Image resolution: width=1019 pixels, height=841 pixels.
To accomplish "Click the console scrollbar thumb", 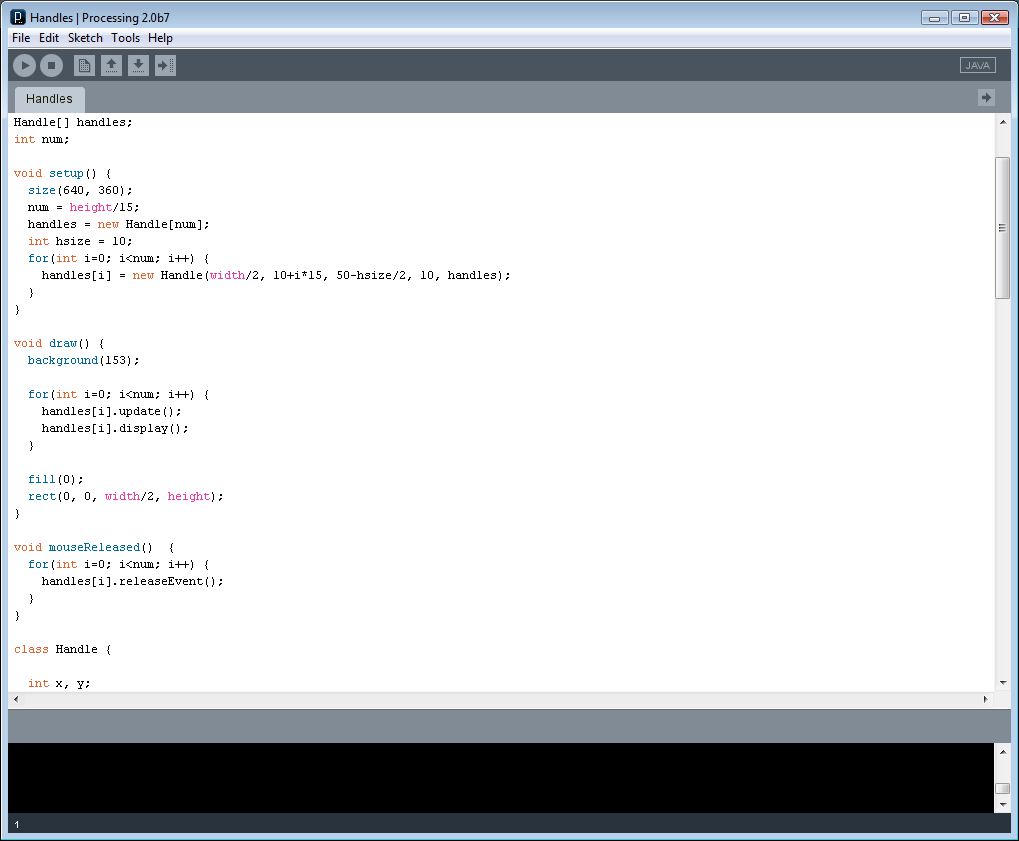I will (x=1003, y=788).
